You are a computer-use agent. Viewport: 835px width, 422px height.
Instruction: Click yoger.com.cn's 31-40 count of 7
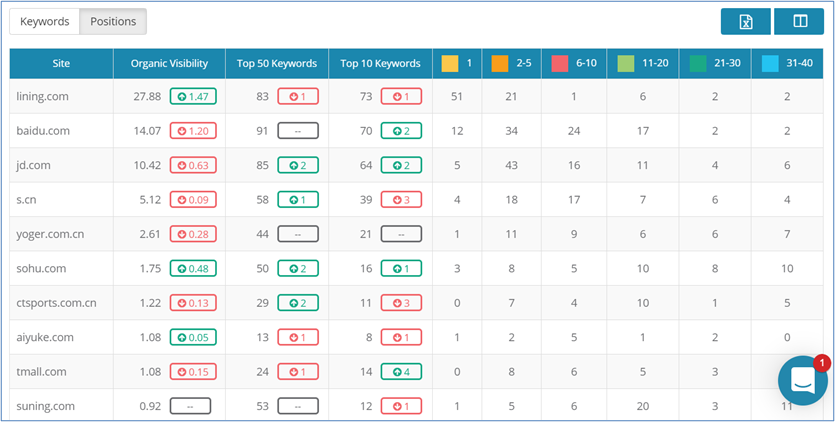tap(787, 234)
